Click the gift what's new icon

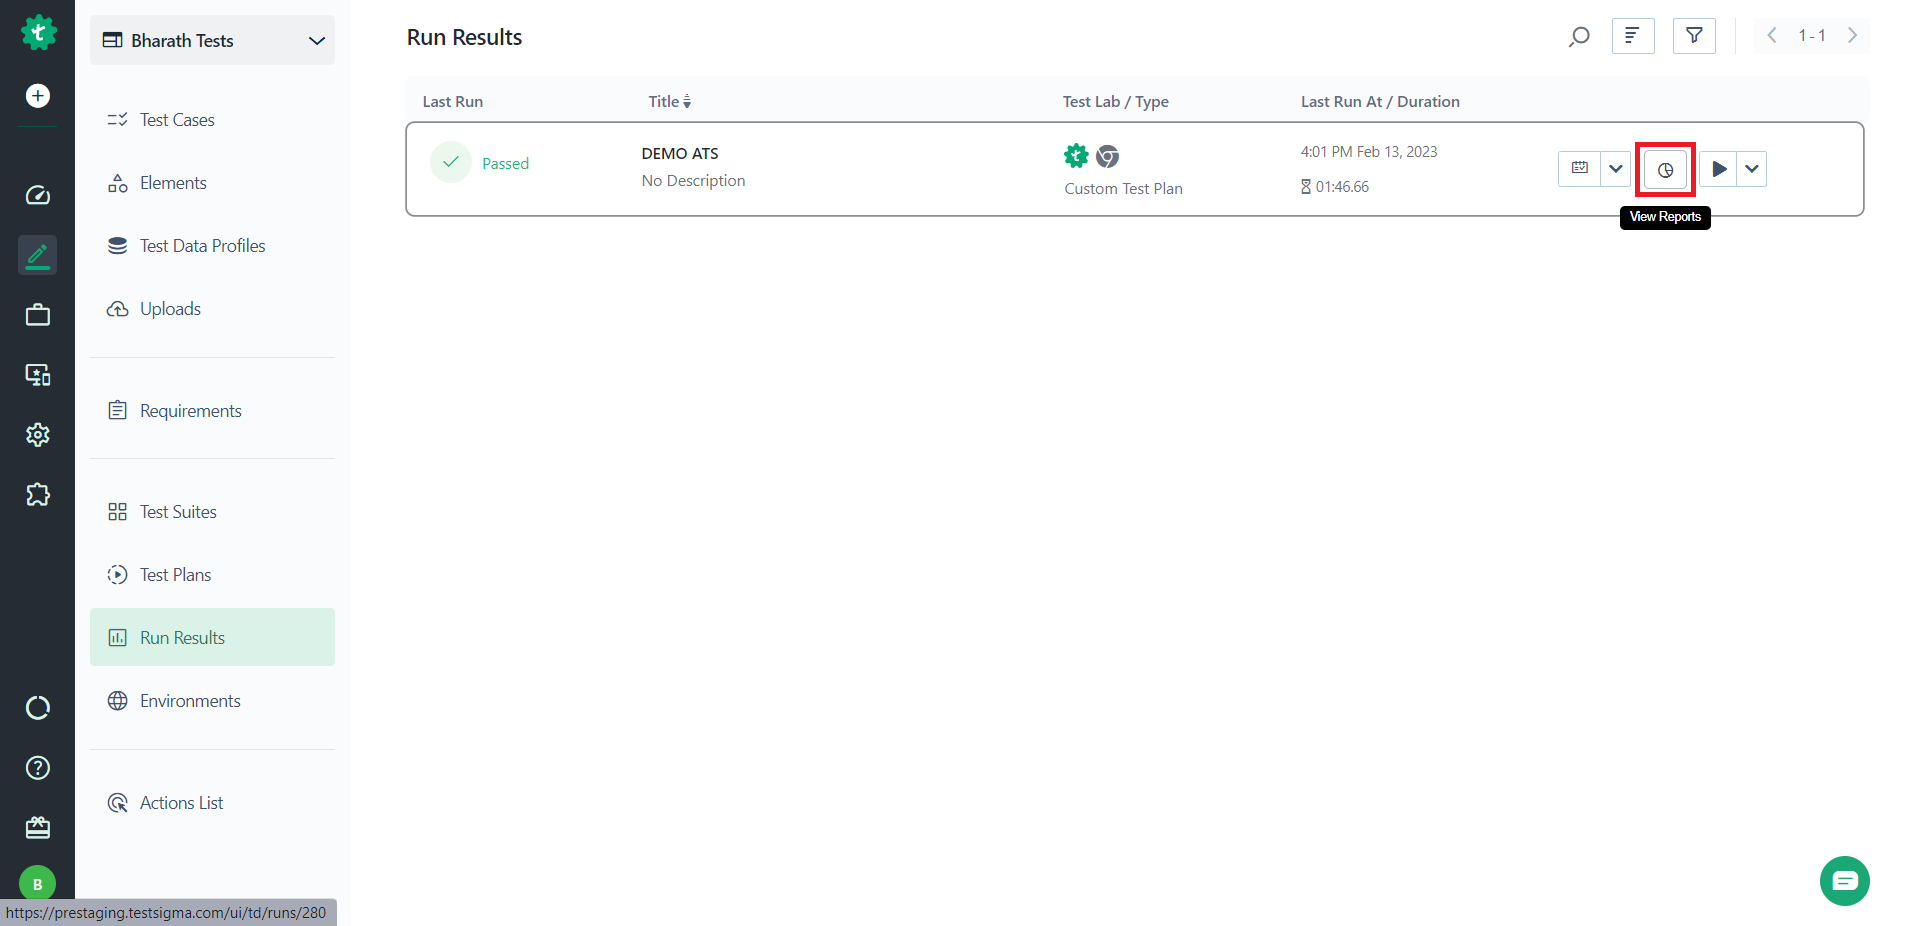pos(38,828)
